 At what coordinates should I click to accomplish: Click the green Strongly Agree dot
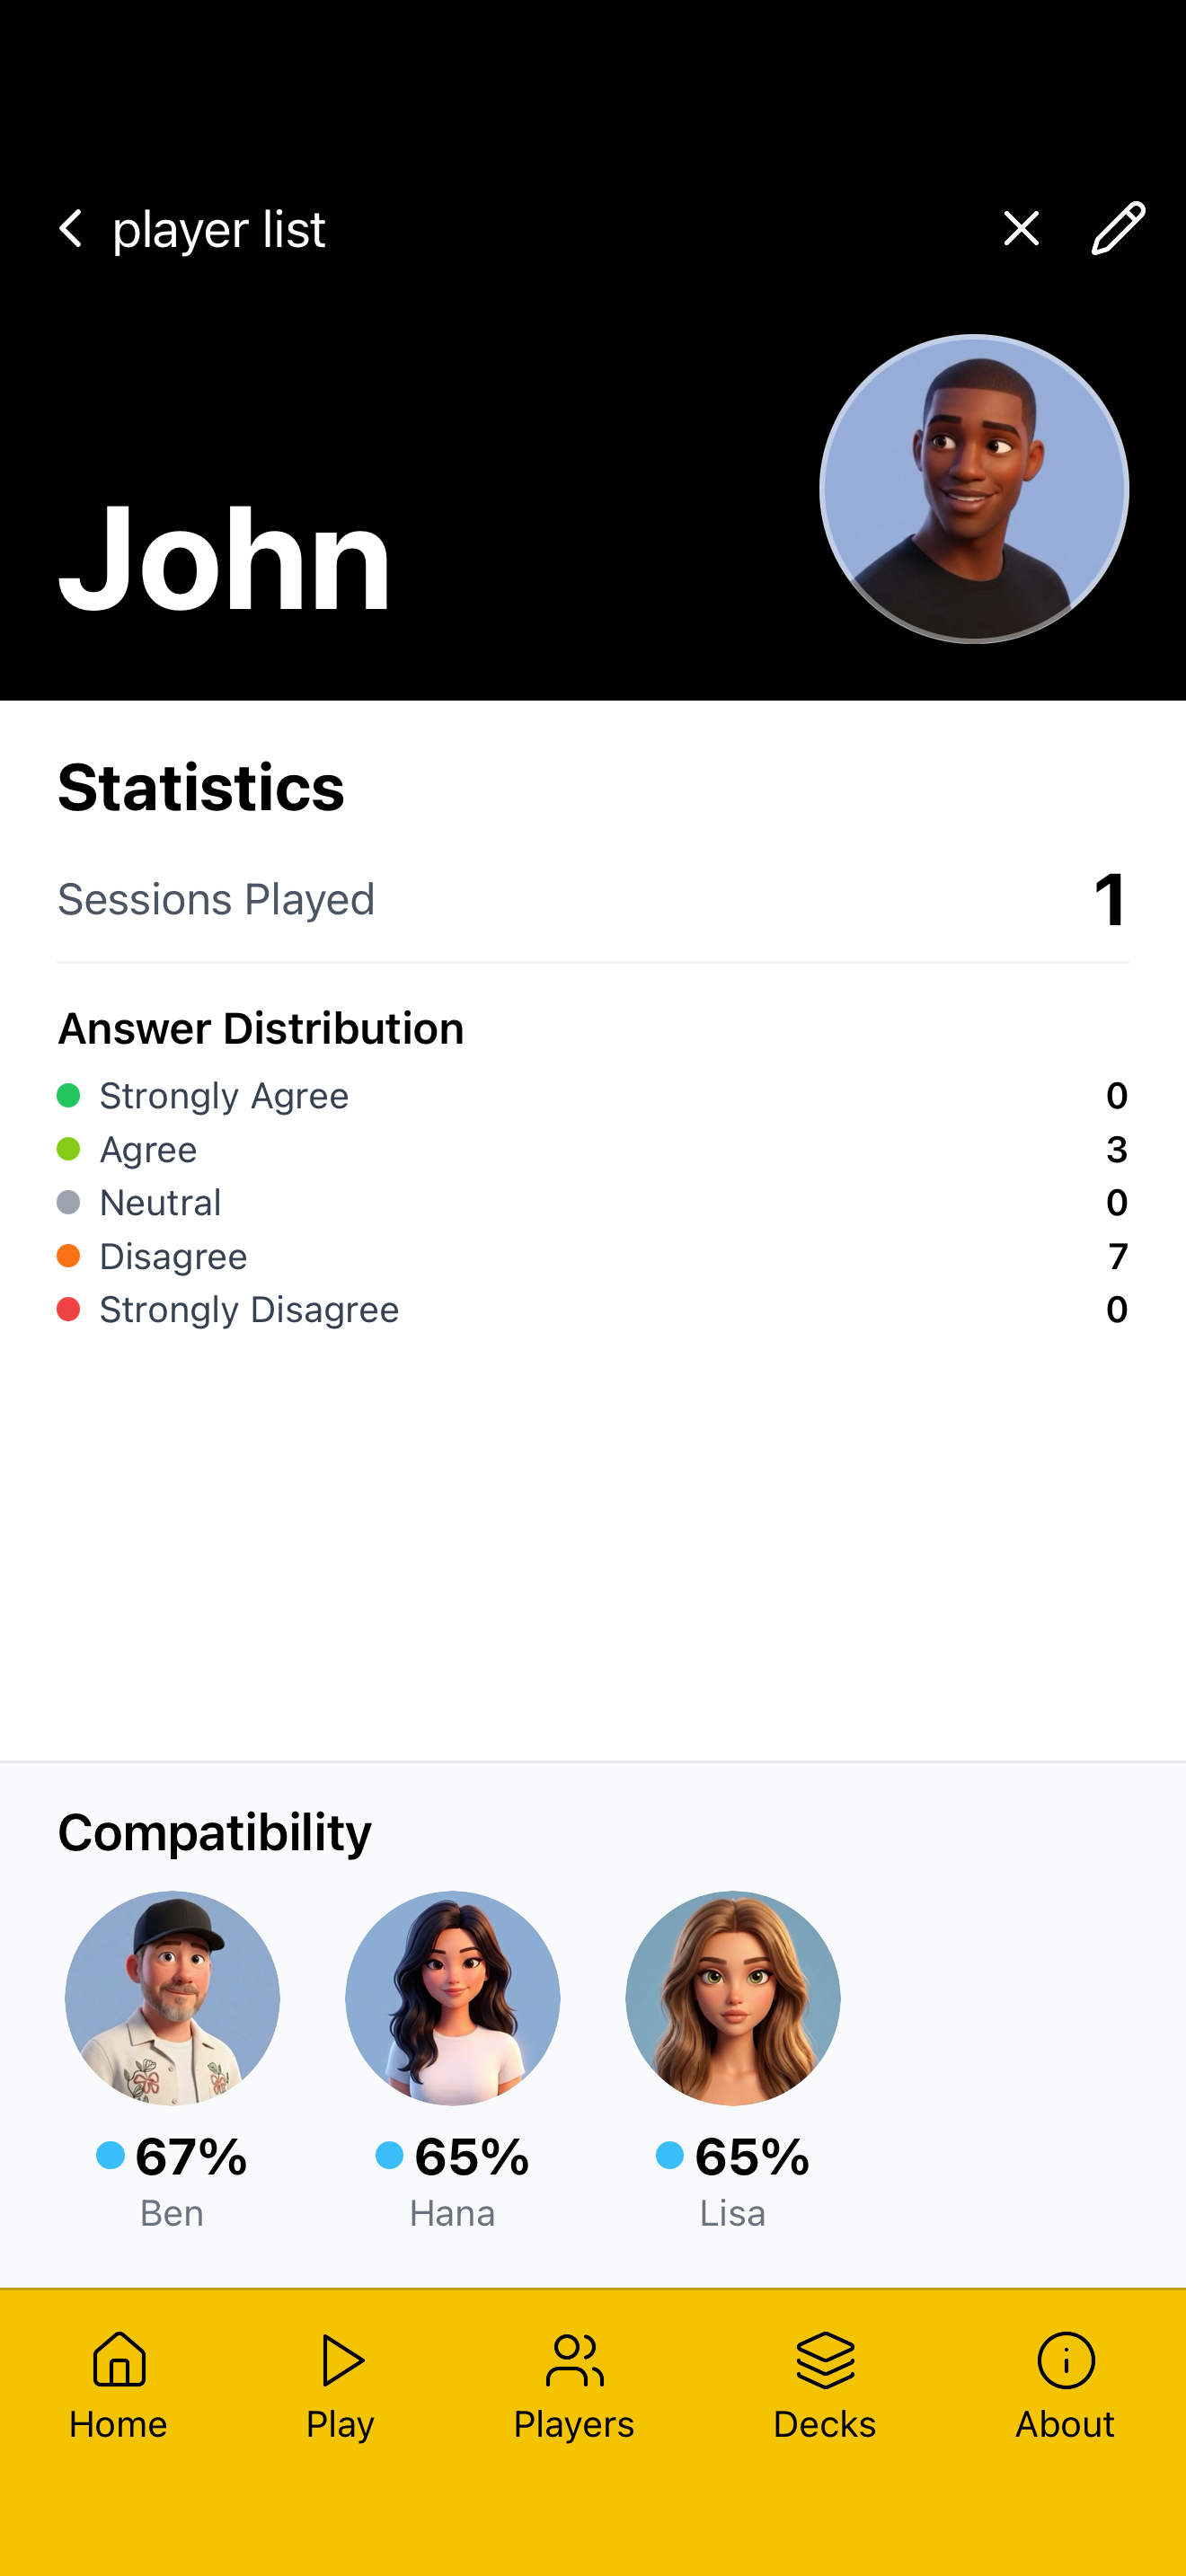pyautogui.click(x=68, y=1095)
